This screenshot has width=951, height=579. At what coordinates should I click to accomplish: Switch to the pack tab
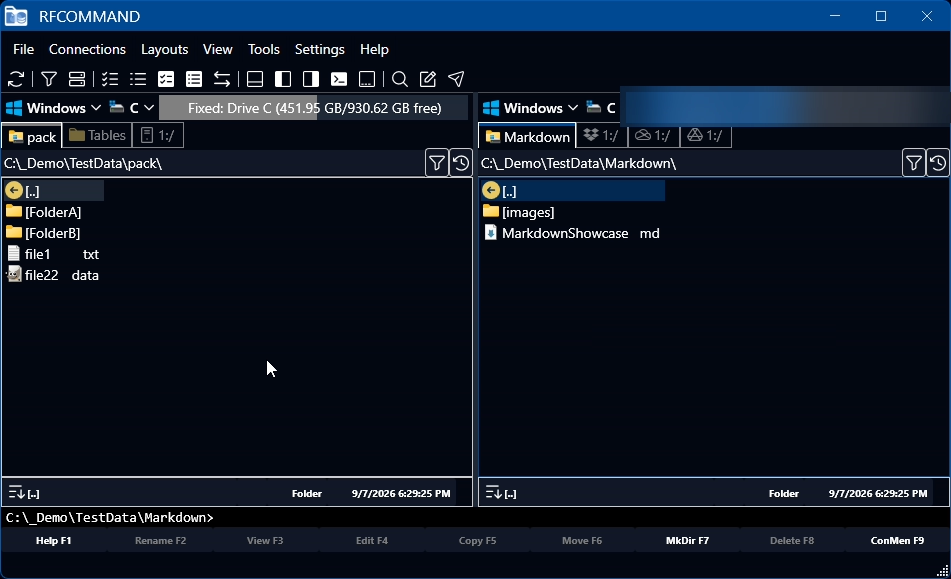32,137
